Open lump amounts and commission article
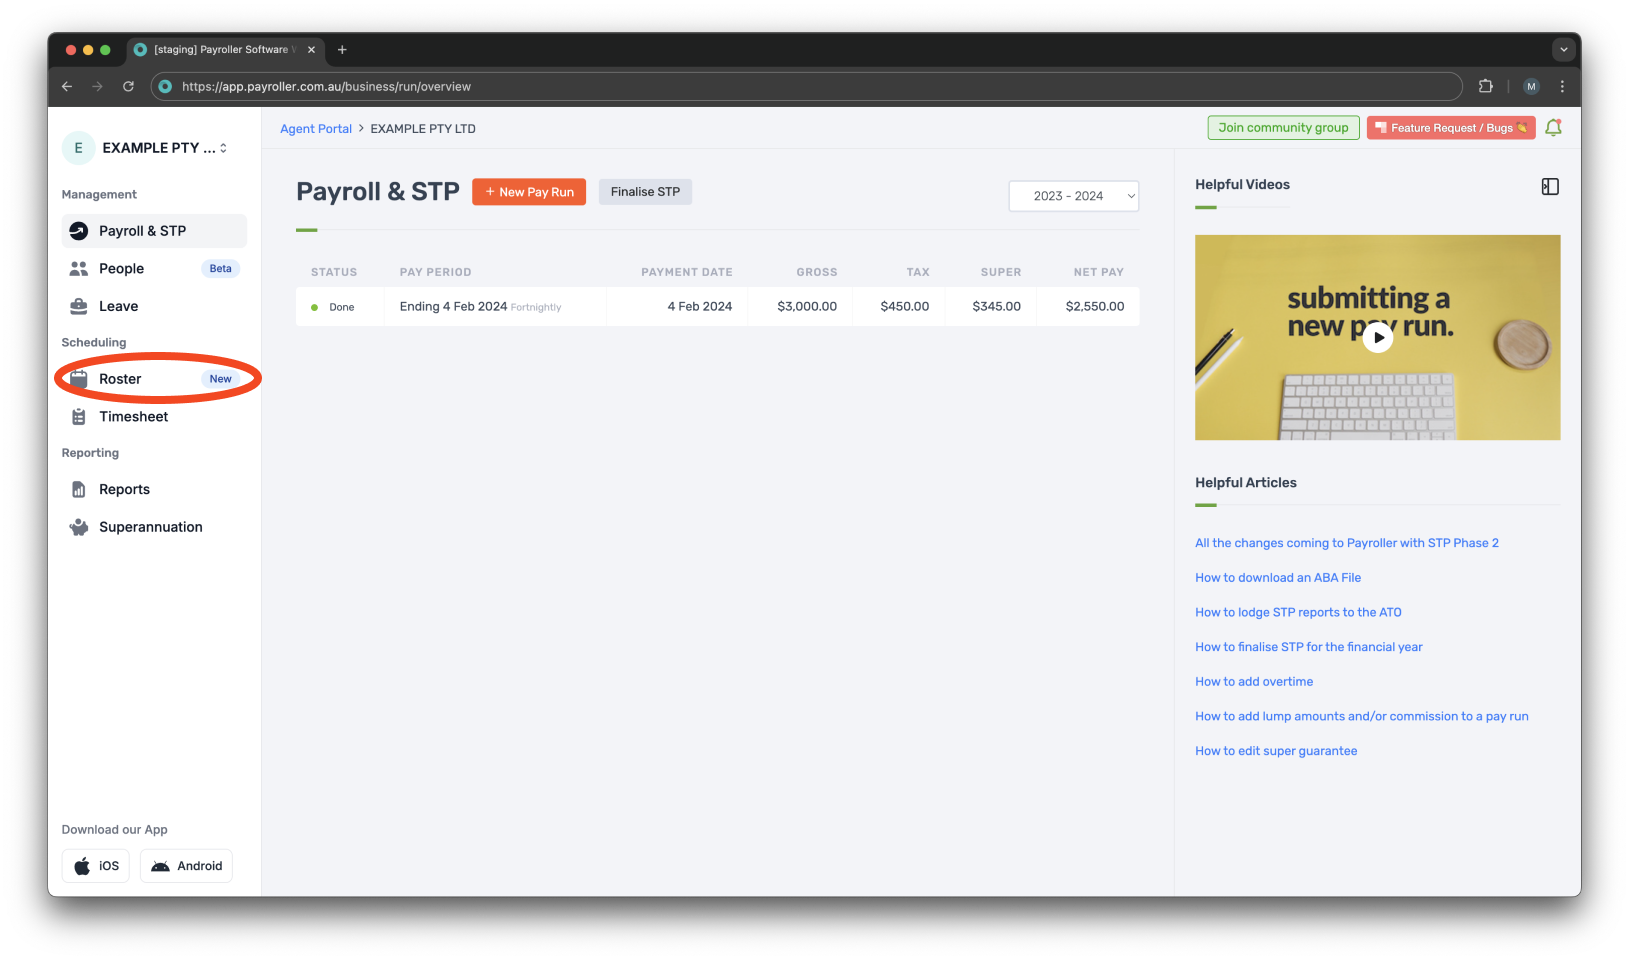 (1362, 717)
